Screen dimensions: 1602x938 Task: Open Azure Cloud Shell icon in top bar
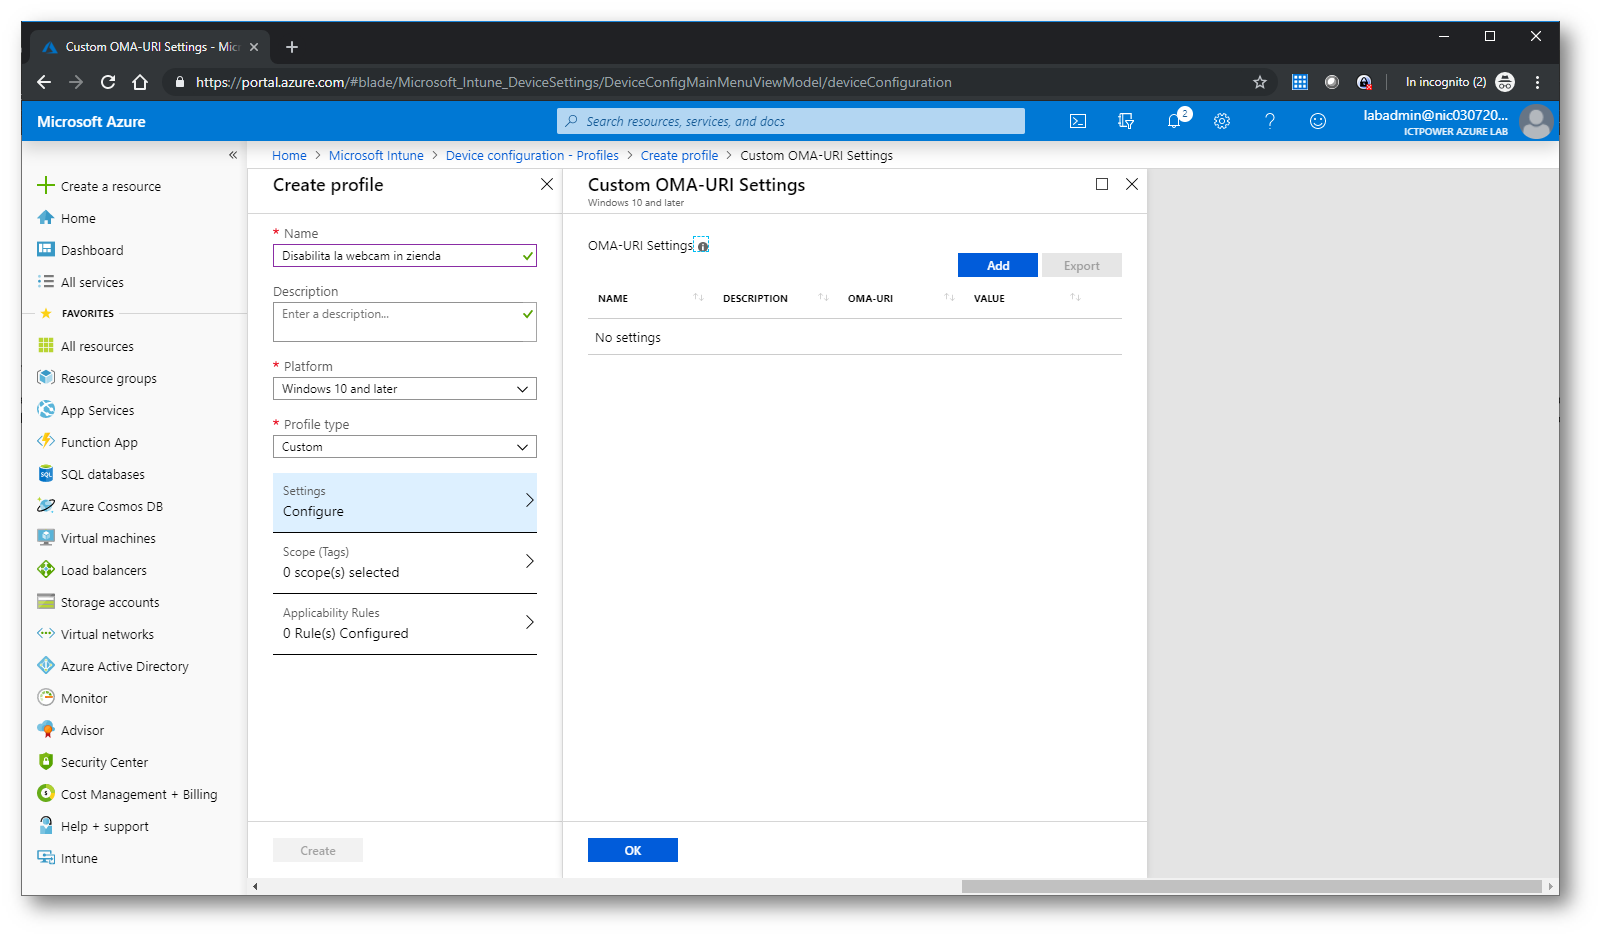1078,121
